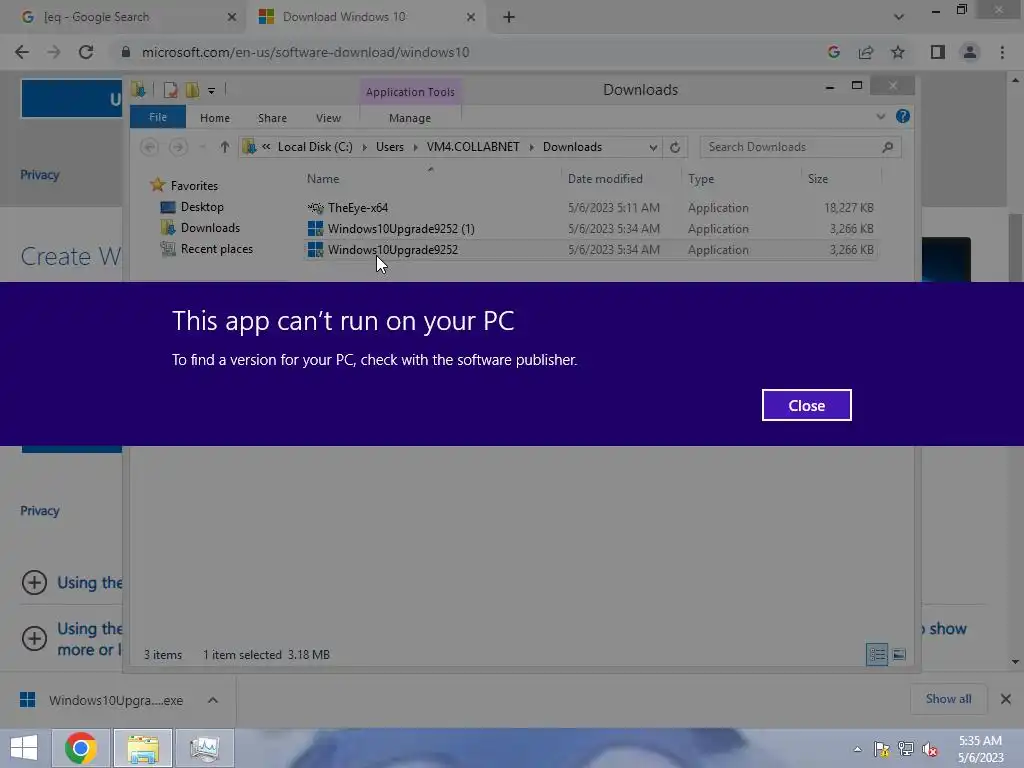The height and width of the screenshot is (768, 1024).
Task: Click the Search Downloads field
Action: (800, 147)
